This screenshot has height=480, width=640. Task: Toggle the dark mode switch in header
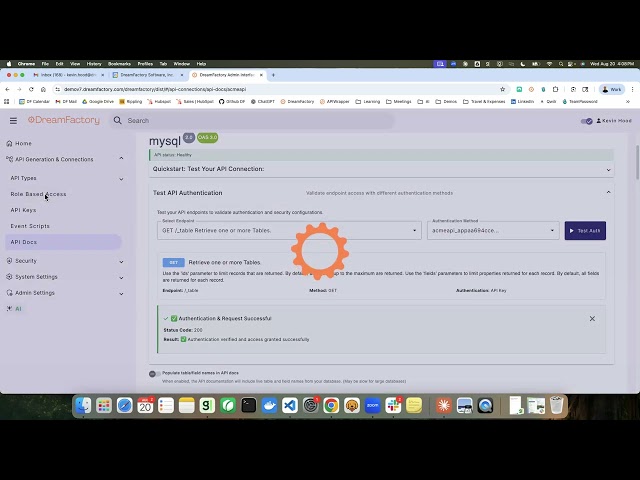click(x=587, y=121)
